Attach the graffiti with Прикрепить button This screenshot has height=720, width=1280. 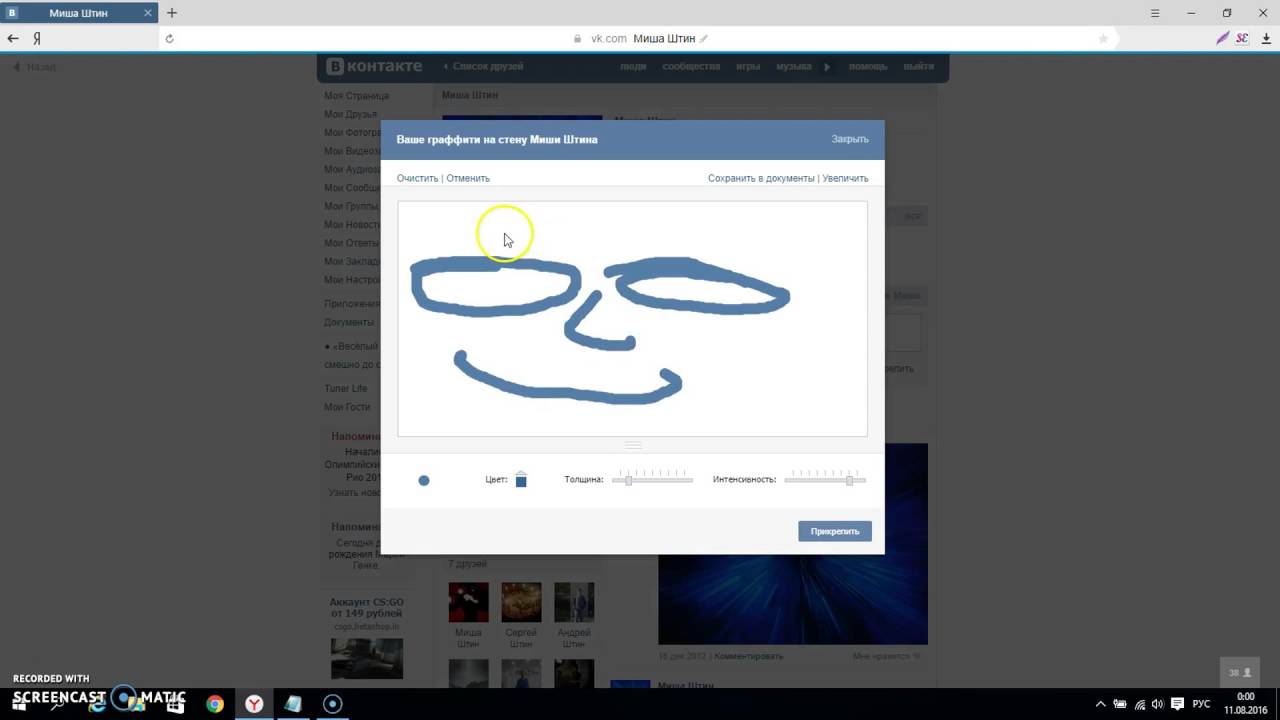tap(835, 531)
